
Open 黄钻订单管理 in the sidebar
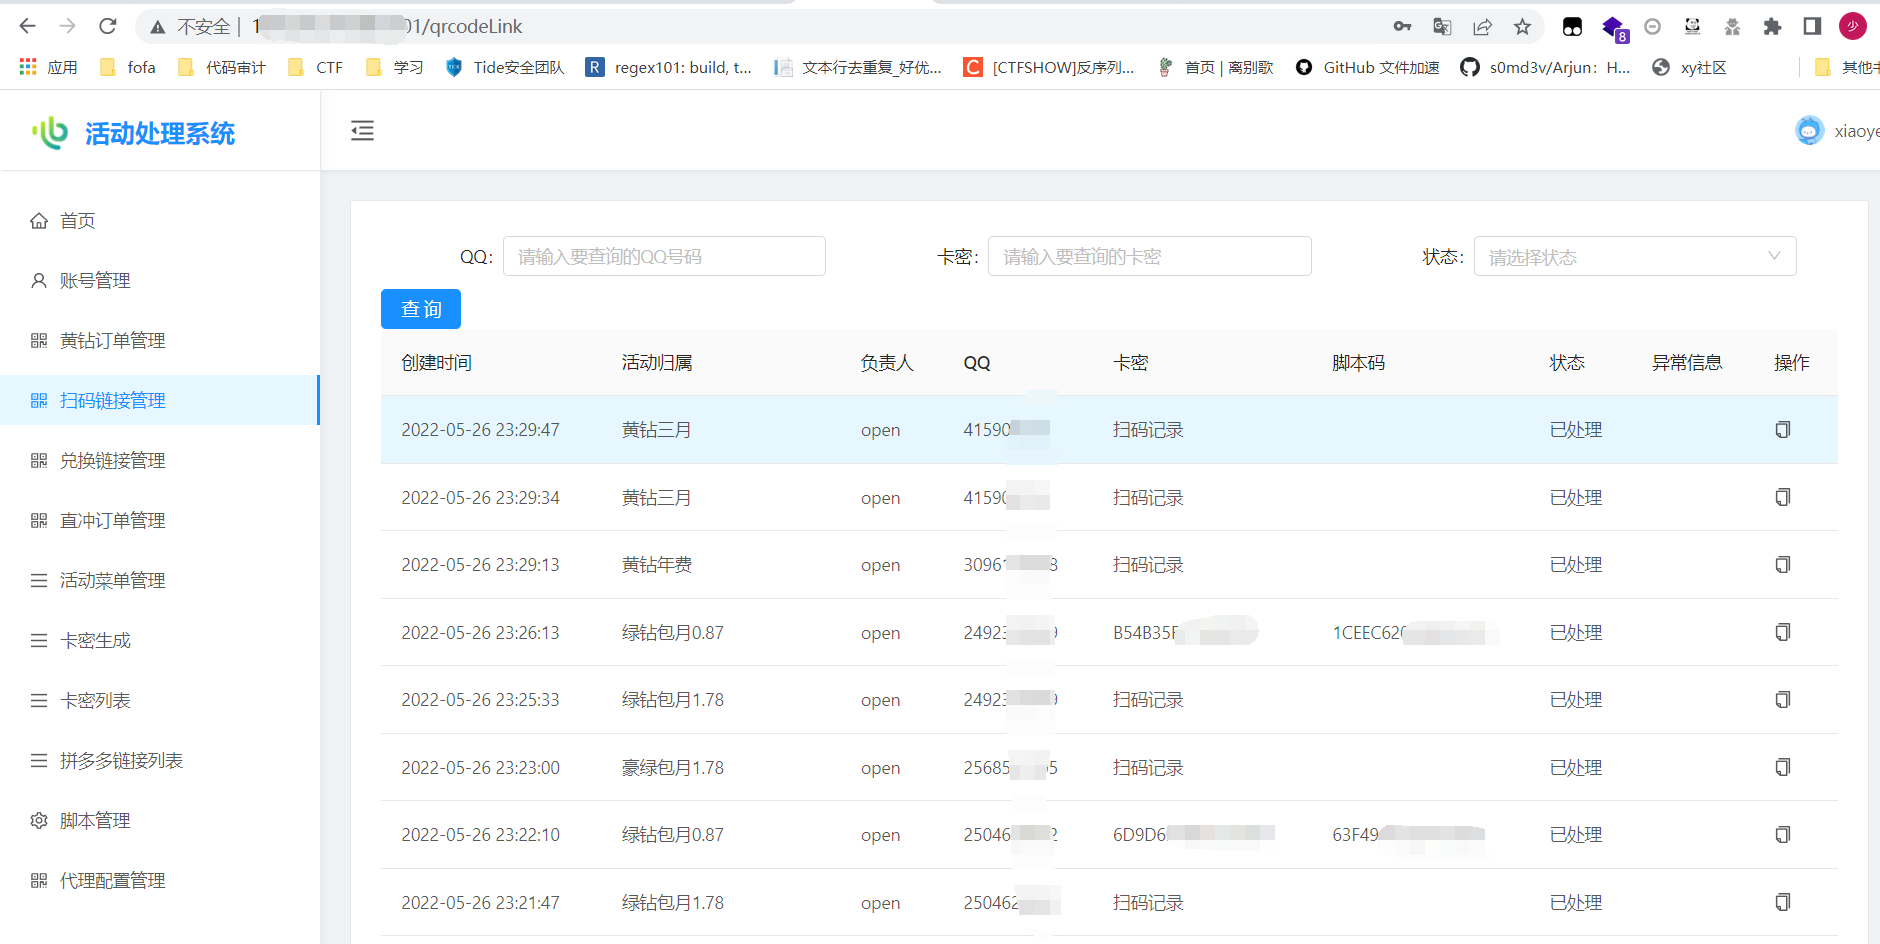[160, 340]
